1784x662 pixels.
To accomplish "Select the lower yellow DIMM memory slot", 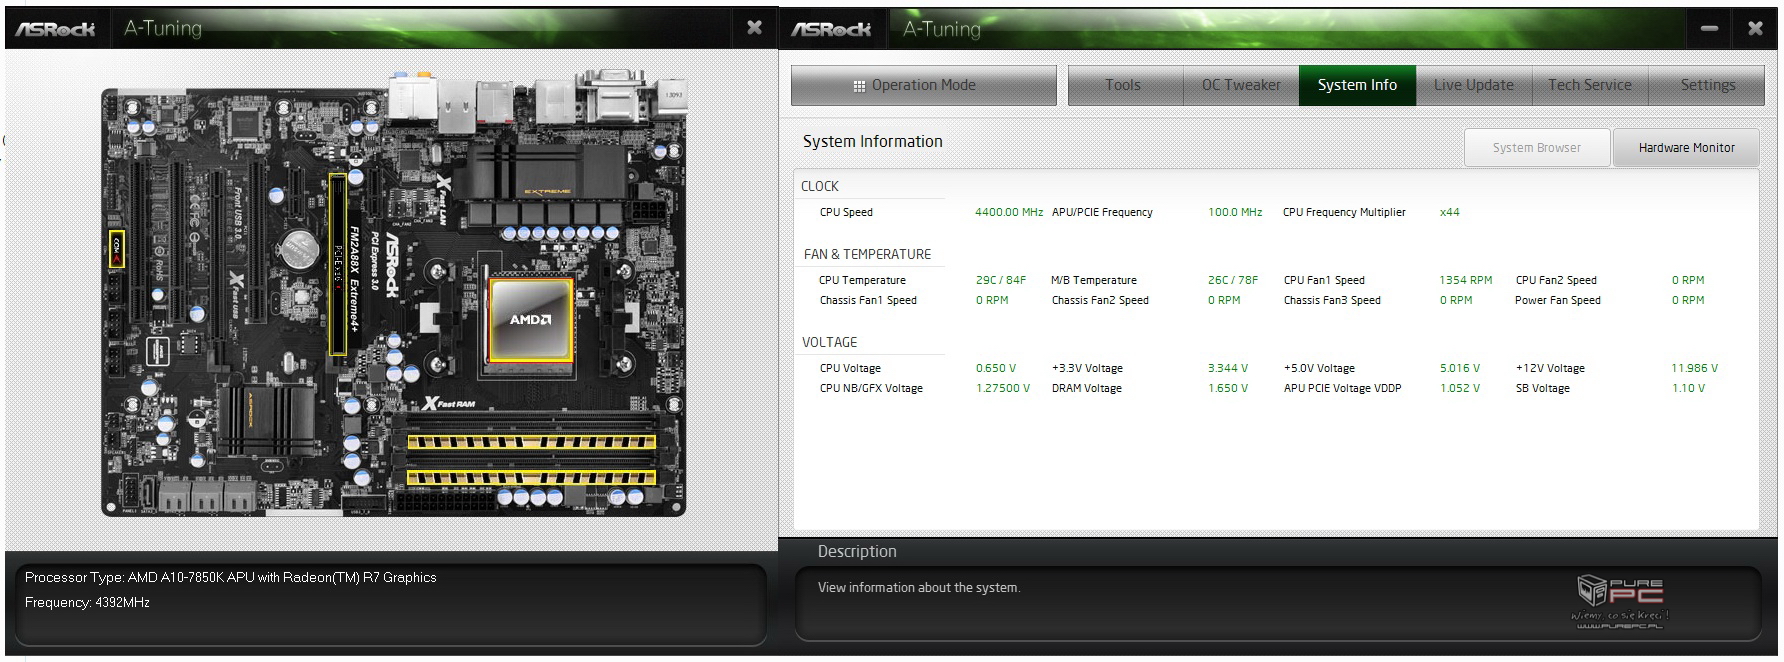I will 531,477.
